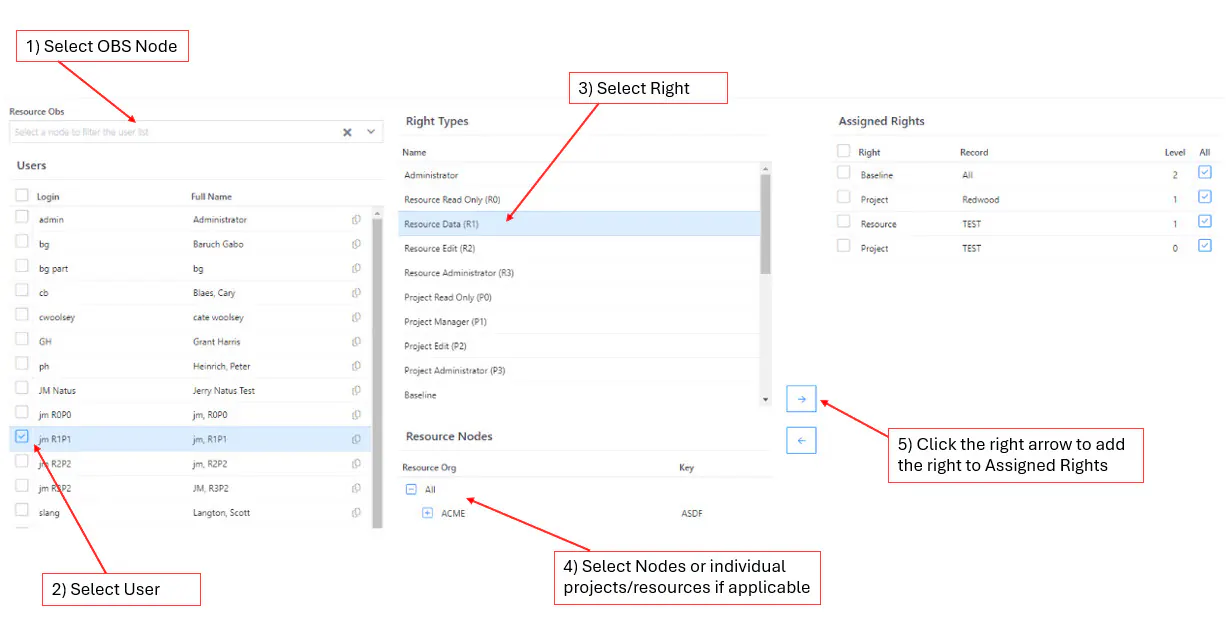This screenshot has height=625, width=1226.
Task: Click copy icon next to cate woolsey
Action: click(x=356, y=317)
